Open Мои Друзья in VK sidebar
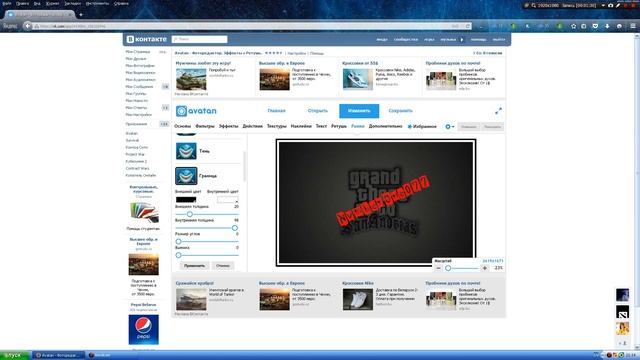This screenshot has width=640, height=360. coord(136,59)
